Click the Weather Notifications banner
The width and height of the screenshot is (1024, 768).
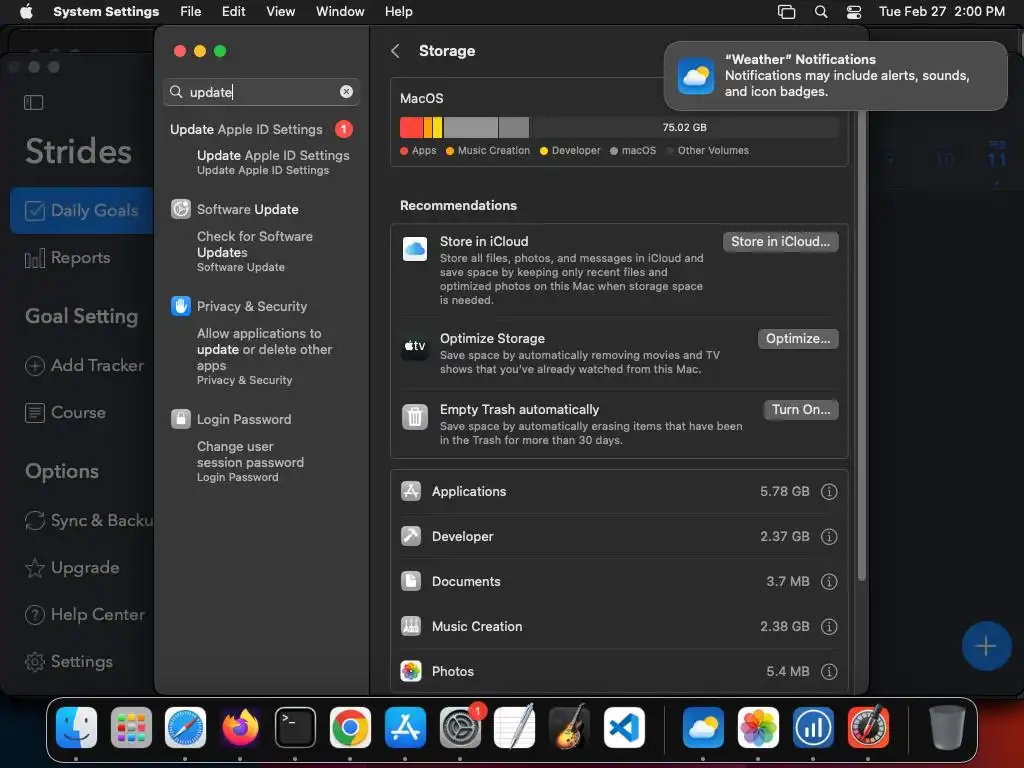pyautogui.click(x=836, y=76)
